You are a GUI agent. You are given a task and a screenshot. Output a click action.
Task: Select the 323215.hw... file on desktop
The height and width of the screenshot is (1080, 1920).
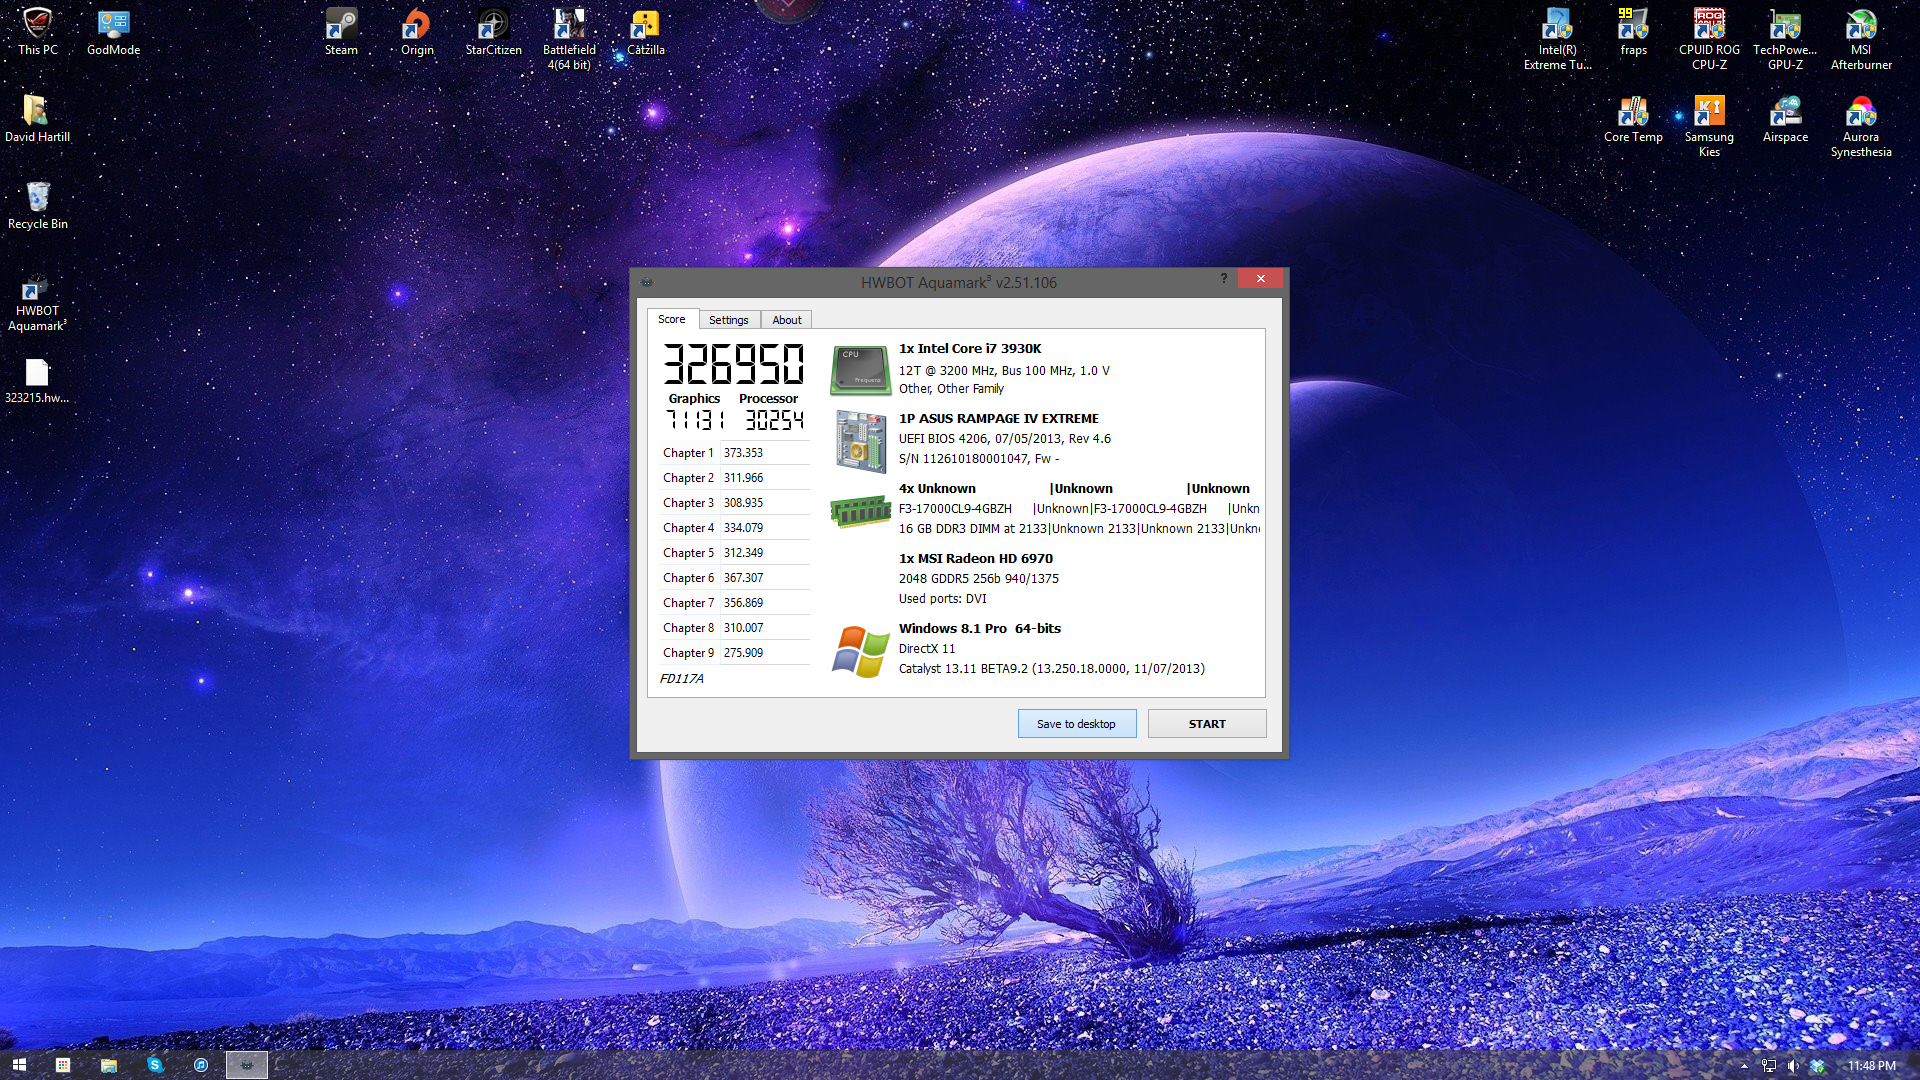pyautogui.click(x=37, y=381)
